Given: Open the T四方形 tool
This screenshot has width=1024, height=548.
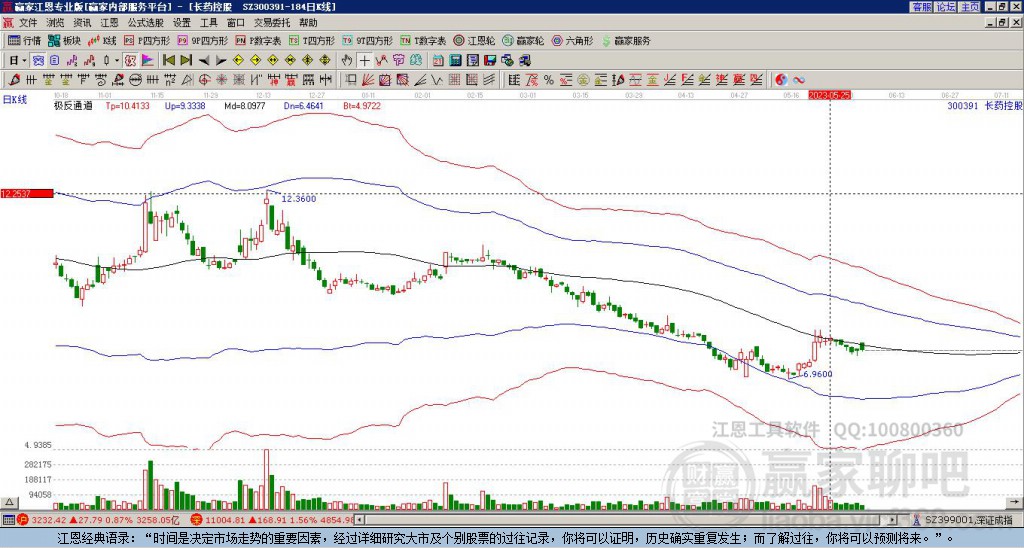Looking at the screenshot, I should coord(312,40).
